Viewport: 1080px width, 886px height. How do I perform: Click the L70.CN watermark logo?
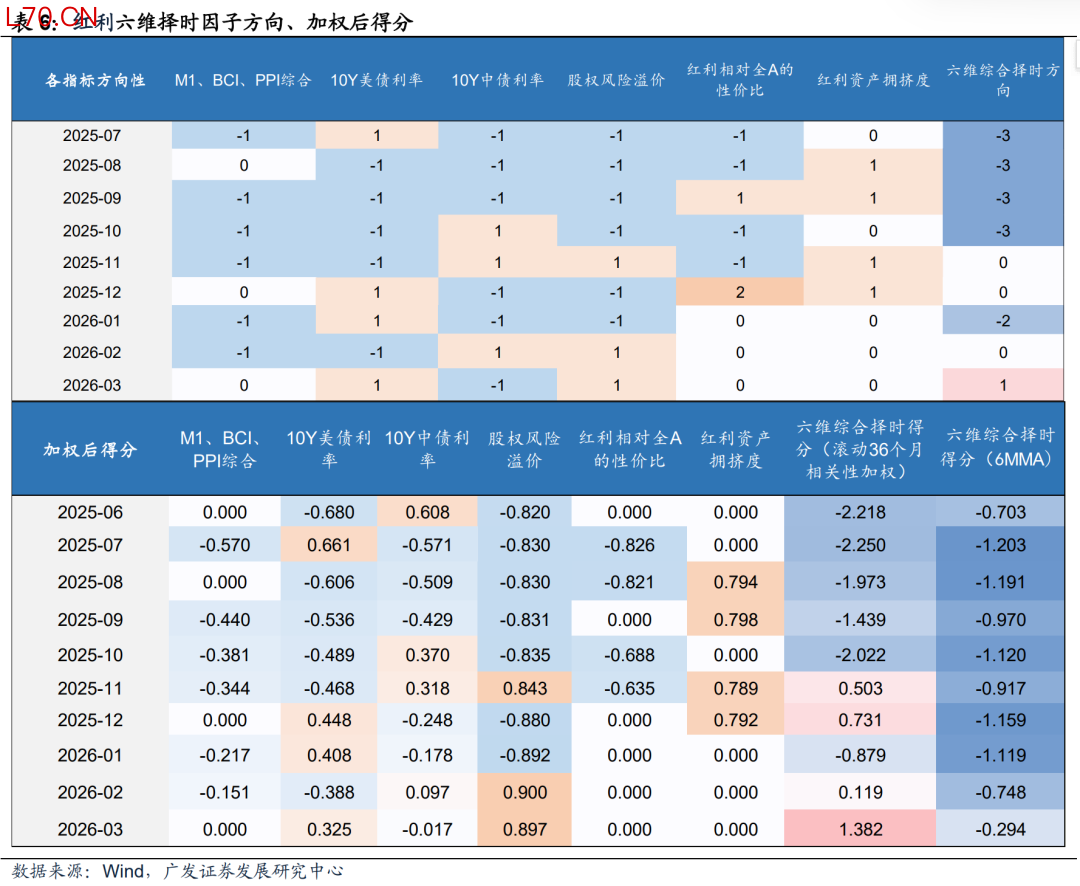(x=50, y=13)
